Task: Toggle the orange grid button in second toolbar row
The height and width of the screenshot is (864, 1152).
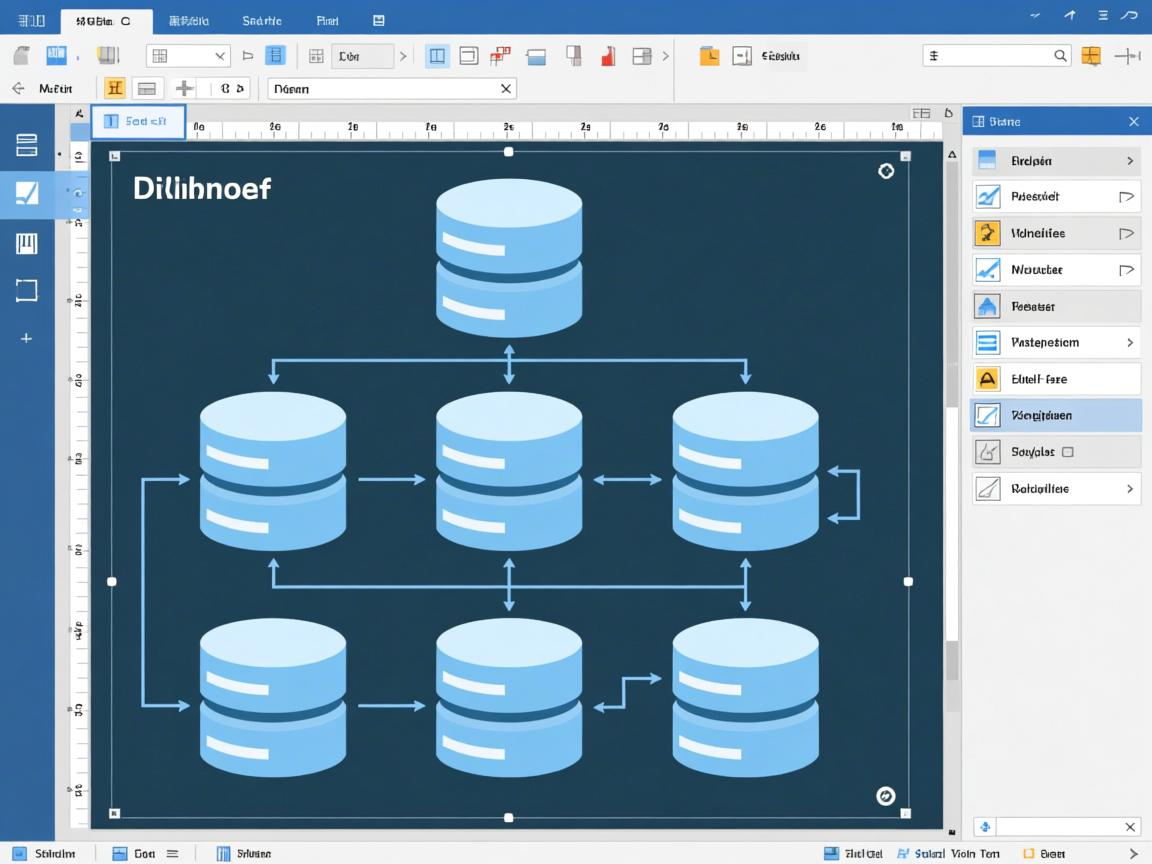Action: click(115, 88)
